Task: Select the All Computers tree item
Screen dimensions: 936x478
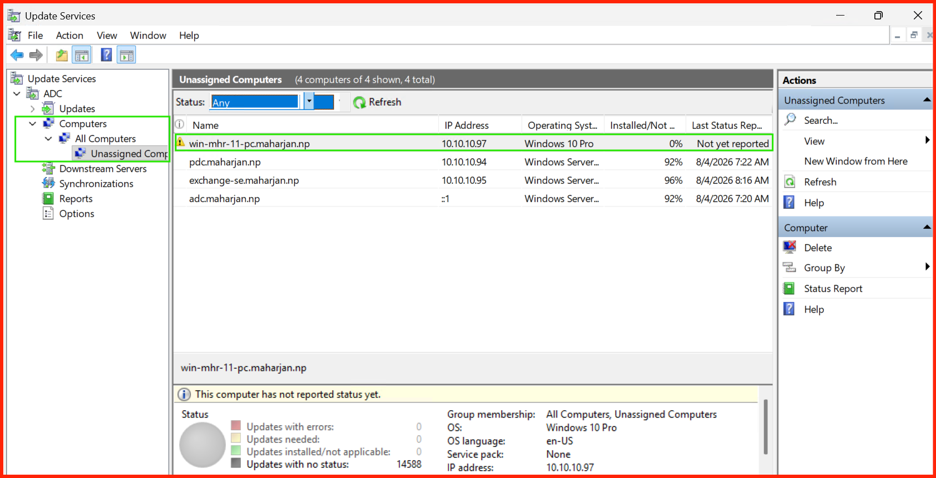Action: pyautogui.click(x=105, y=139)
